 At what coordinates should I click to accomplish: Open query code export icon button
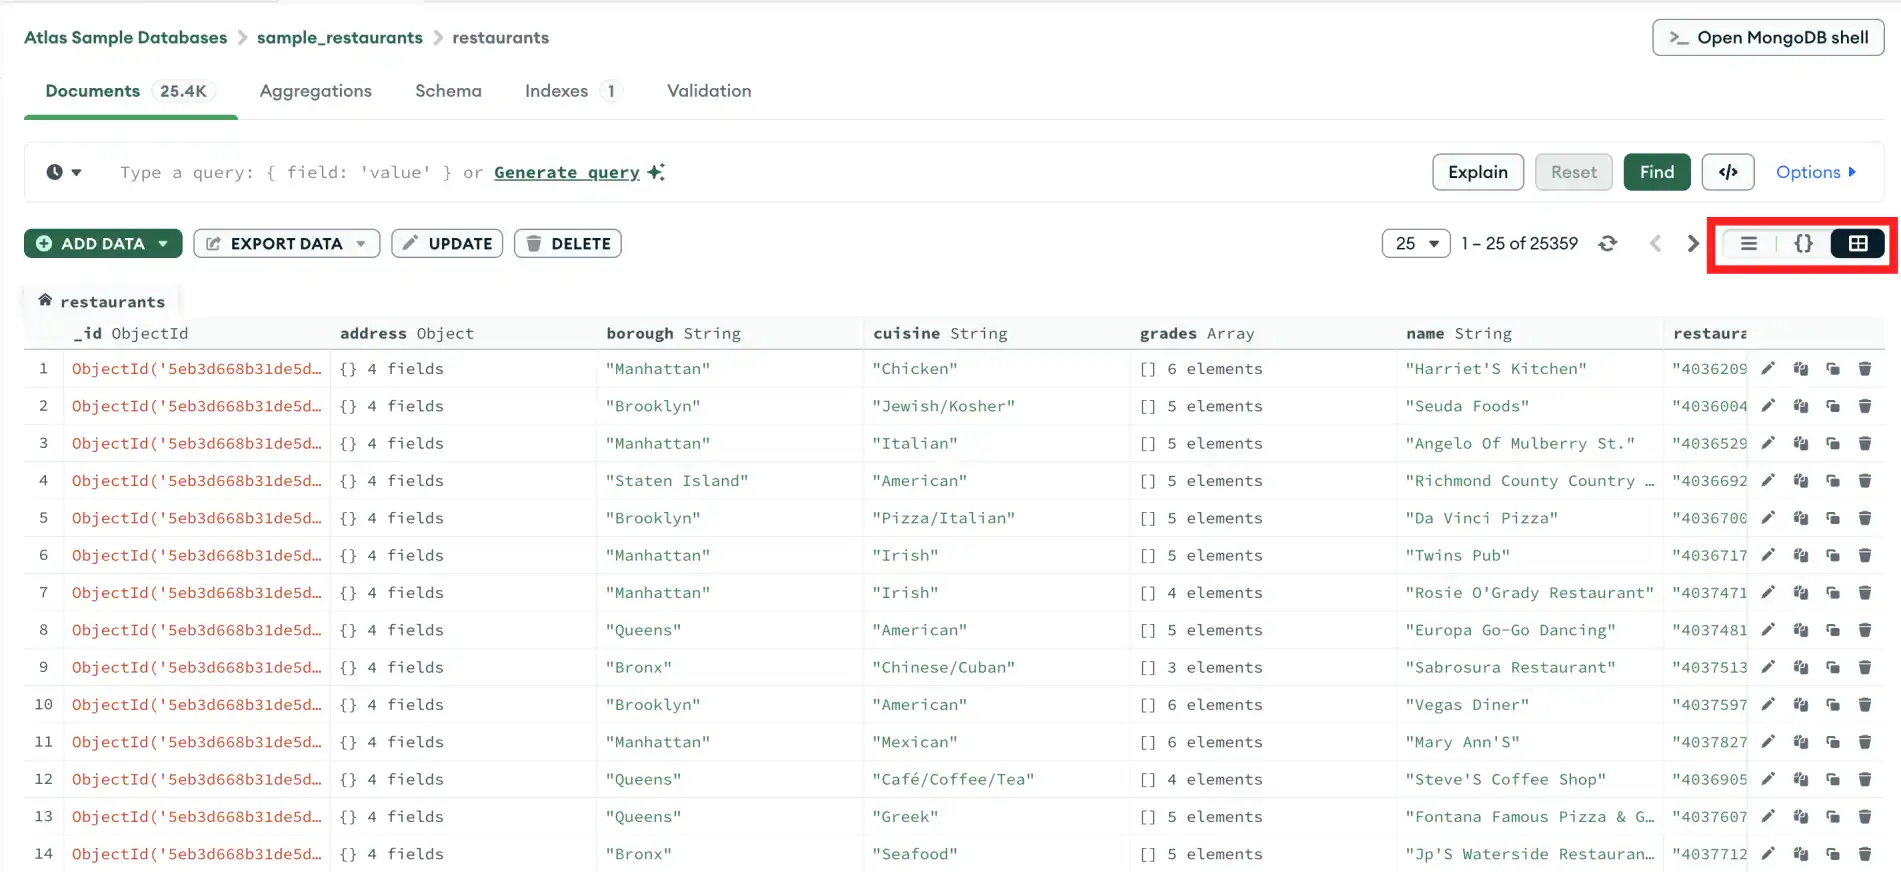[x=1727, y=172]
